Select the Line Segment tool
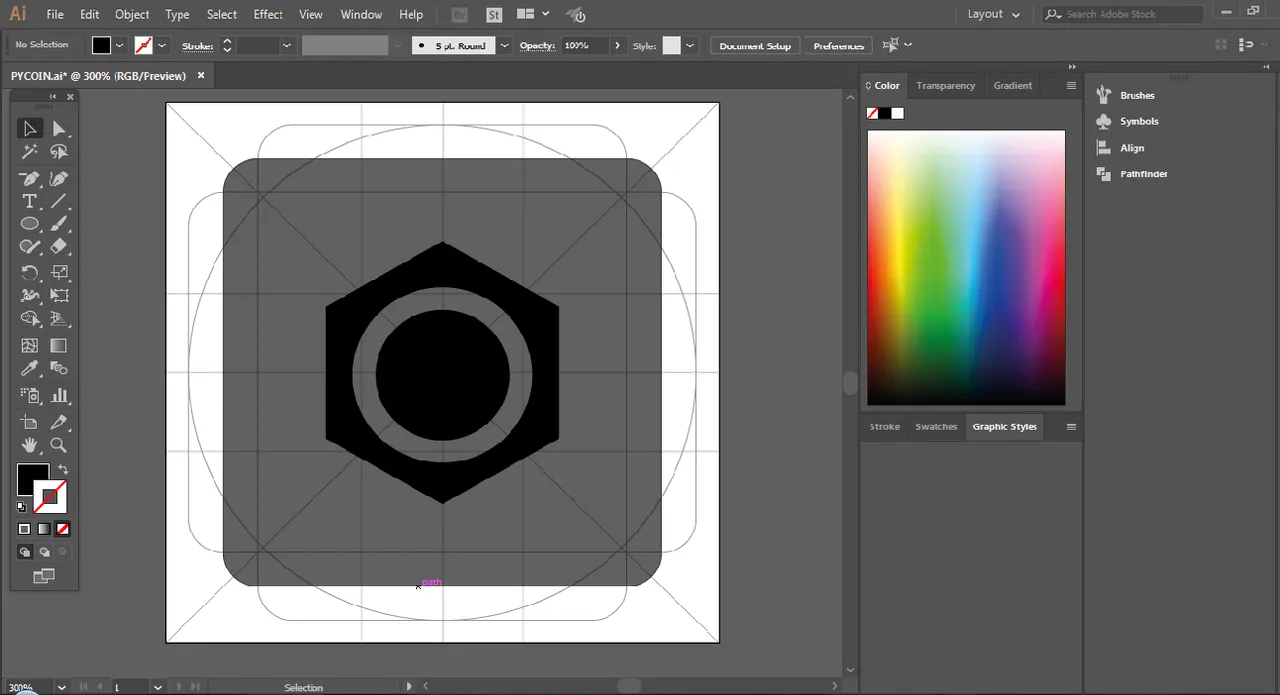The image size is (1280, 695). click(59, 202)
